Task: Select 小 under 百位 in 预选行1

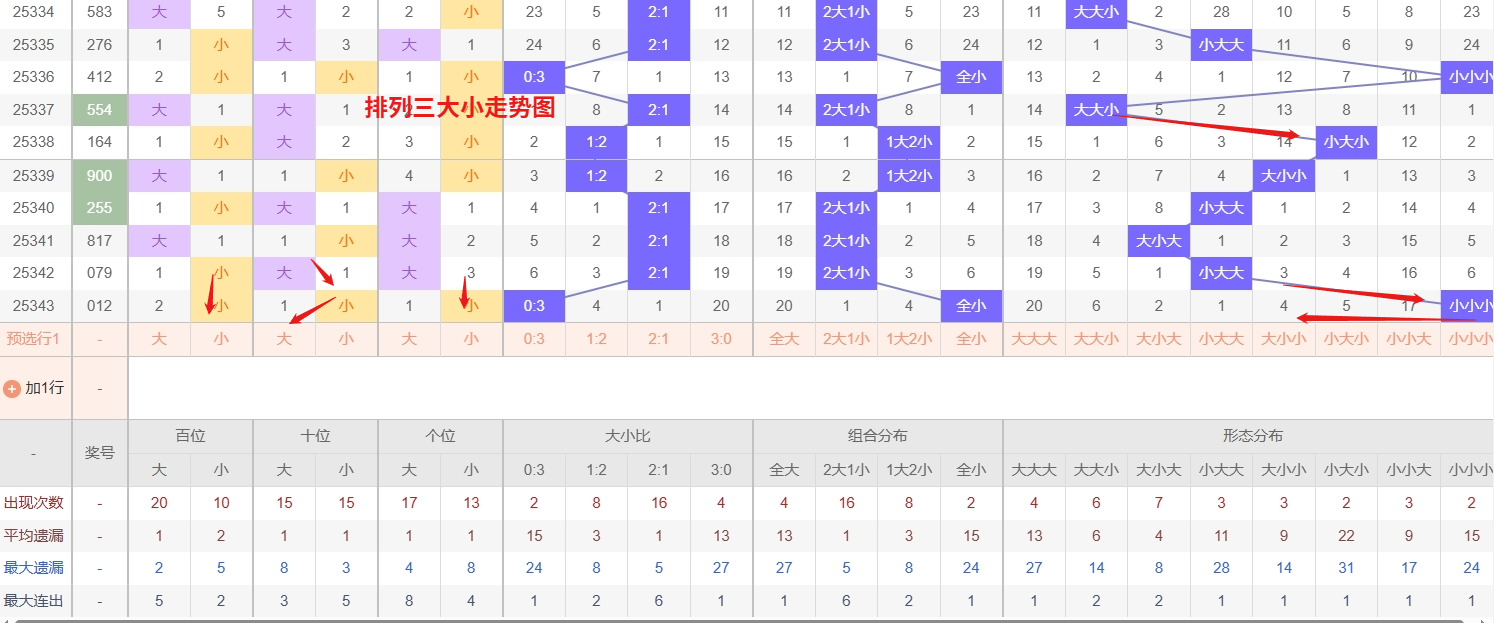Action: 221,339
